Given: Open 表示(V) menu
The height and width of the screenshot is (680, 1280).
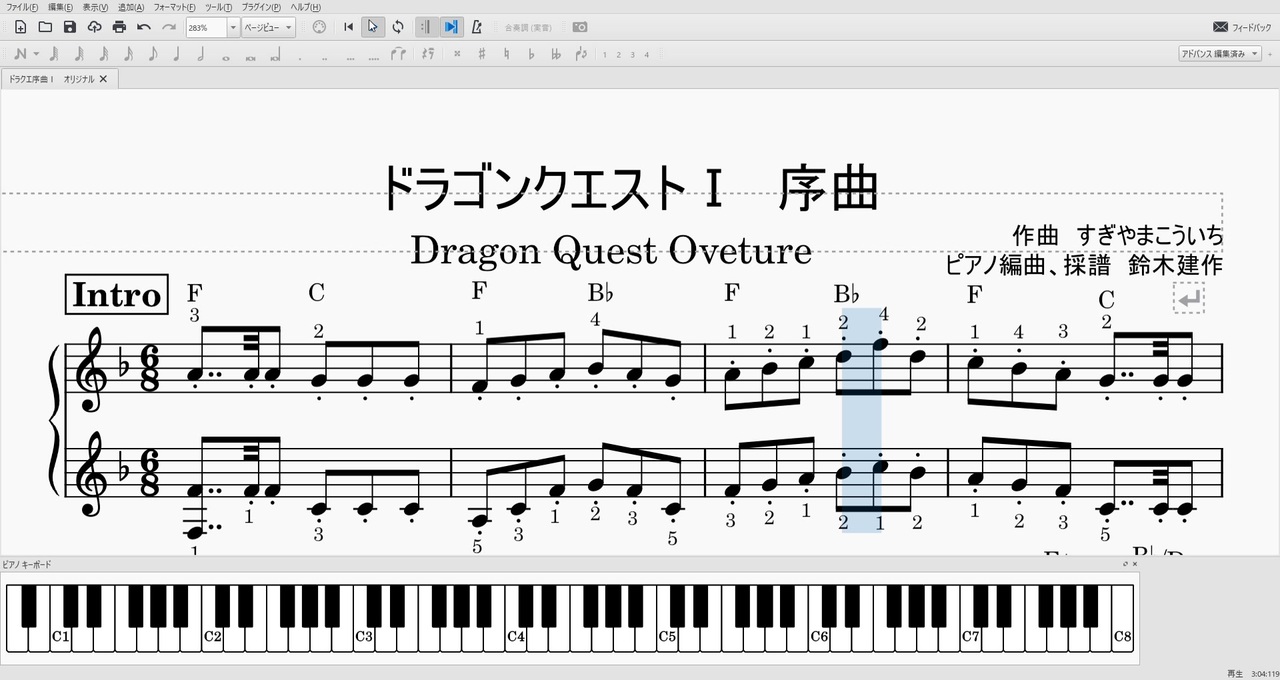Looking at the screenshot, I should point(95,7).
